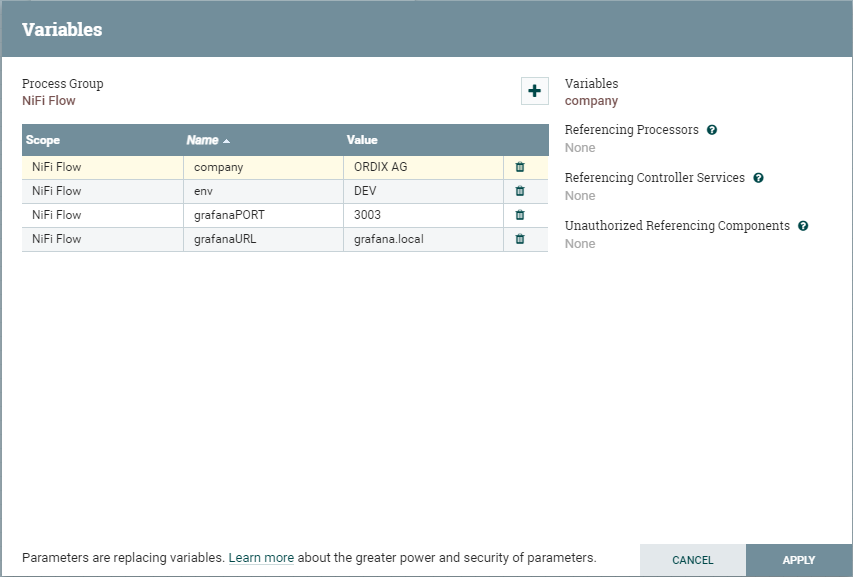Screen dimensions: 853x577
Task: Delete the grafanaPORT variable
Action: (520, 215)
